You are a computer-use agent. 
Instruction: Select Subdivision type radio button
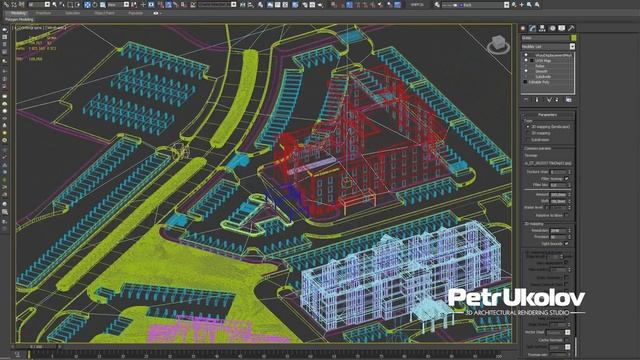(x=528, y=140)
